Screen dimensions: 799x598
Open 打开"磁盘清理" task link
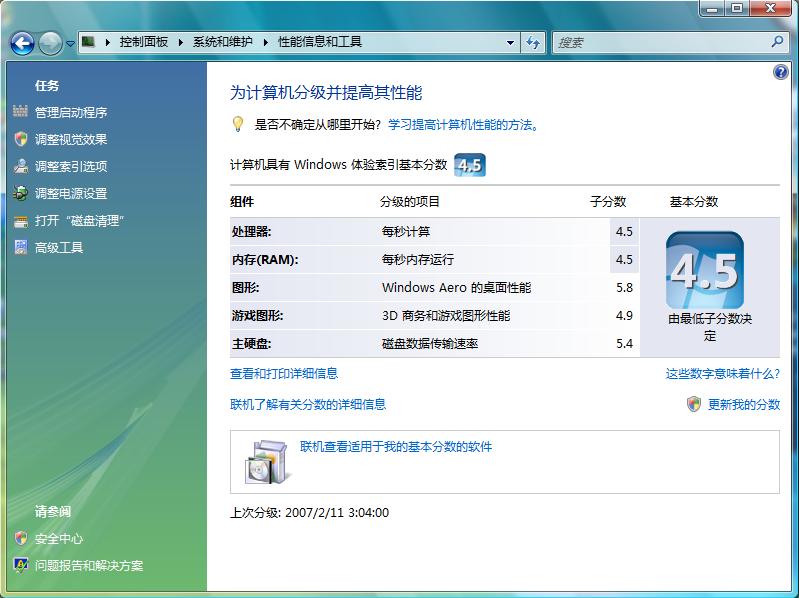[79, 221]
